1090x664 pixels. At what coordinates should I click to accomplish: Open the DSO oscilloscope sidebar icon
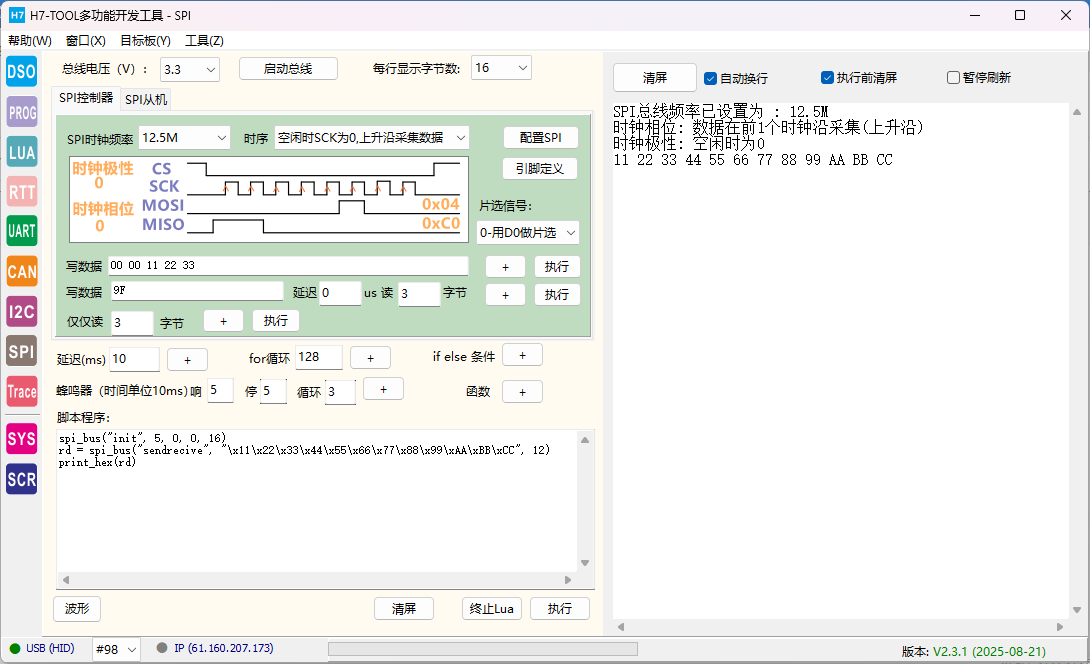(x=21, y=71)
